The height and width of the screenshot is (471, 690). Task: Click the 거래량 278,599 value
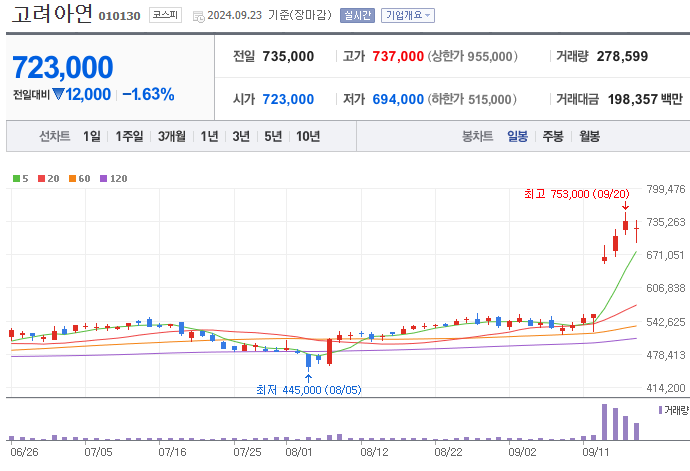click(622, 56)
